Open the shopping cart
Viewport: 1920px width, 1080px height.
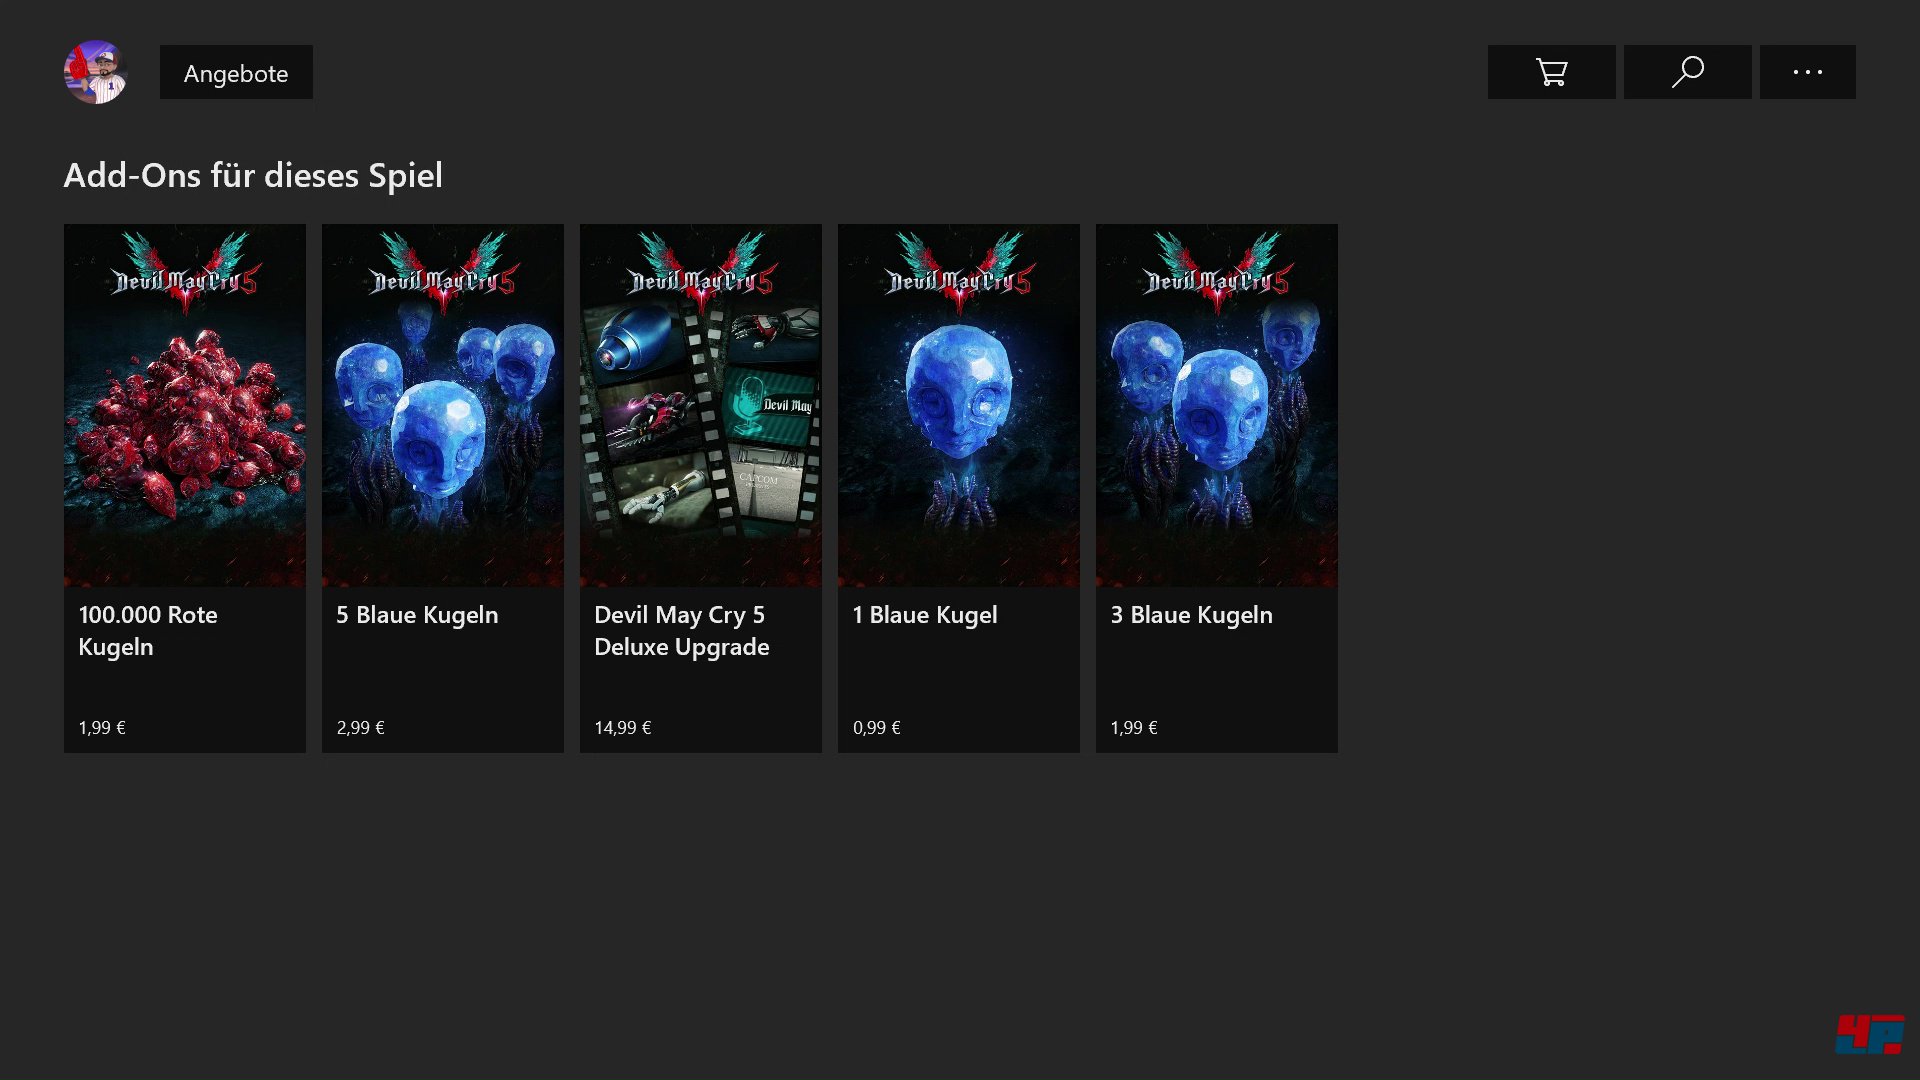click(1551, 72)
